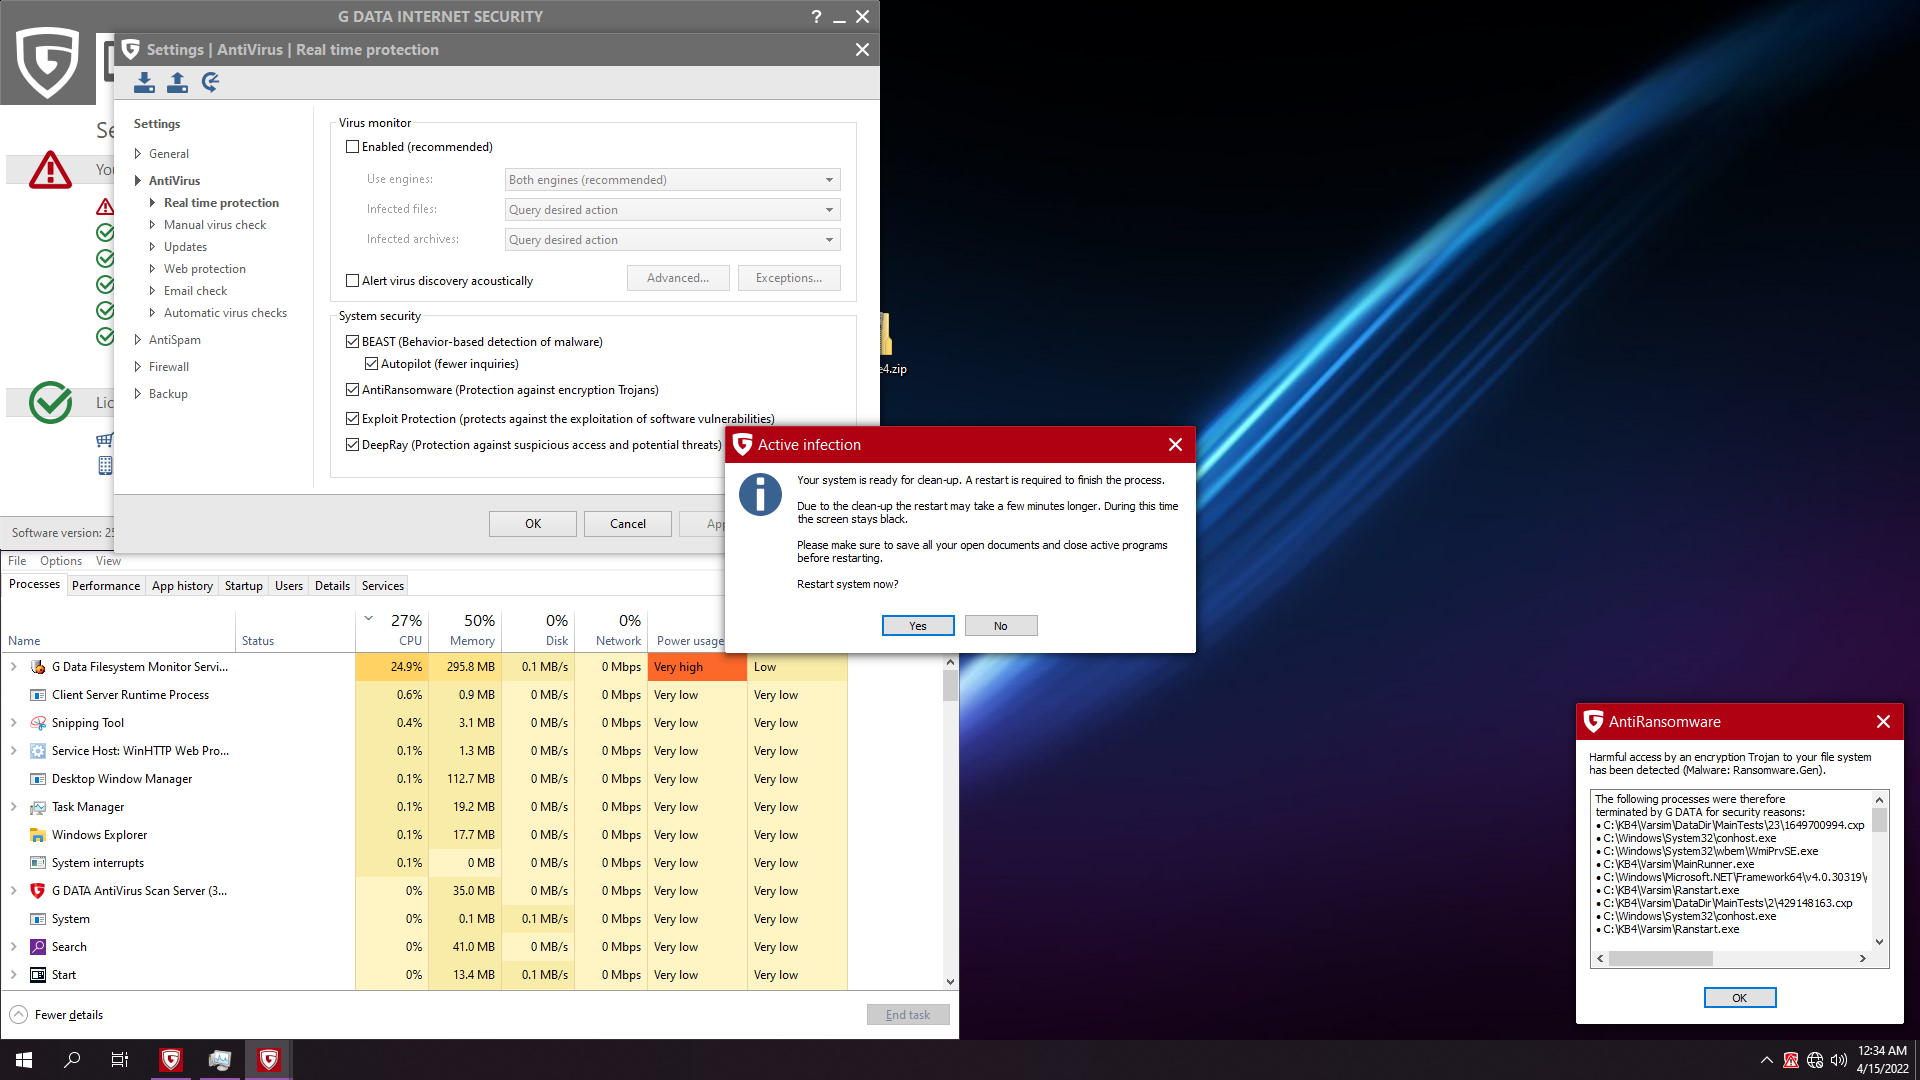Expand G Data Filesystem Monitor process row

(x=14, y=667)
